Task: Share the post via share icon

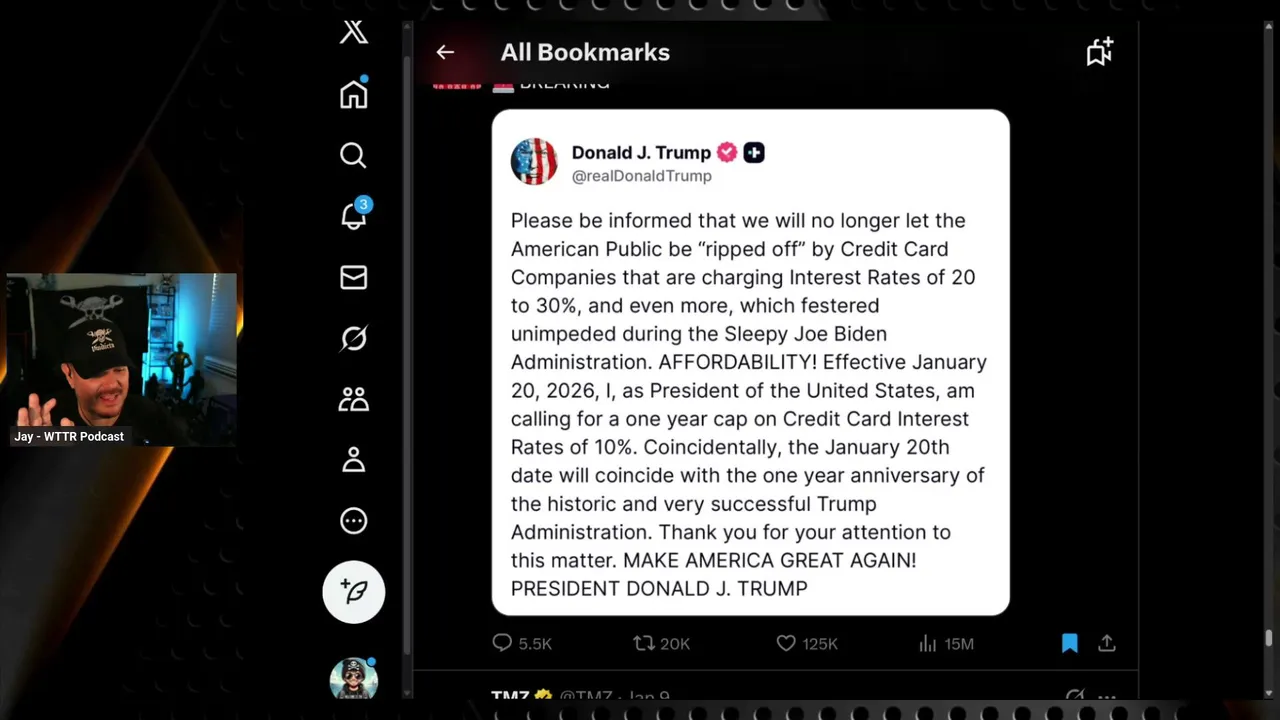Action: 1107,643
